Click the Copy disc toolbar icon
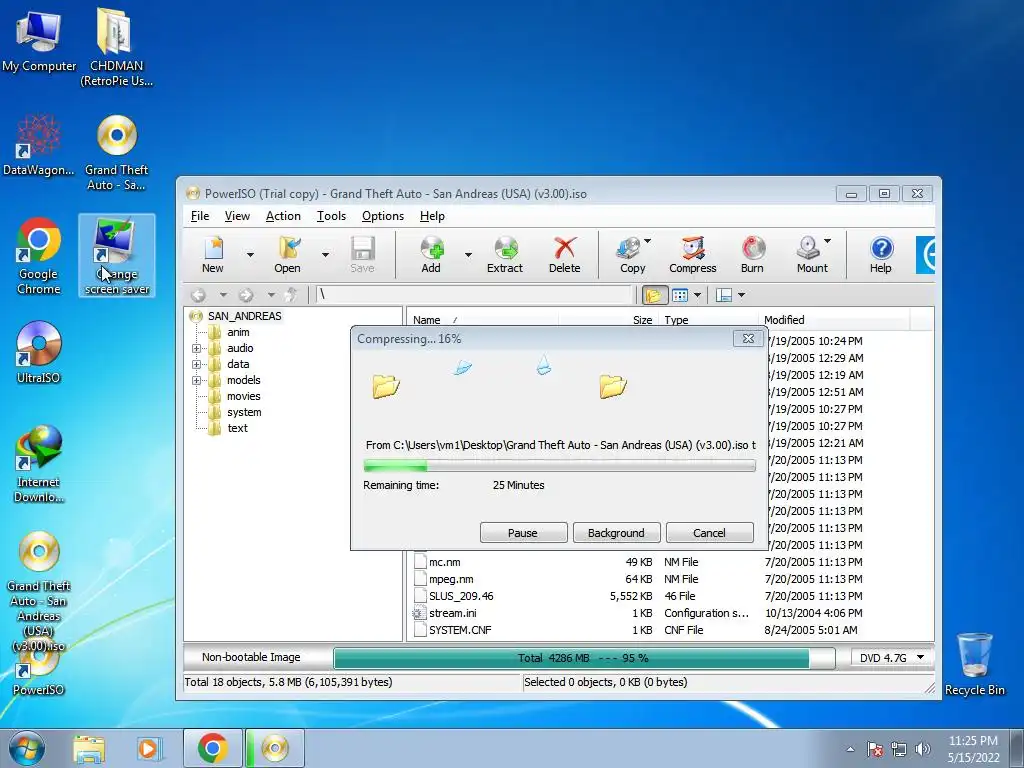The width and height of the screenshot is (1024, 768). pos(629,249)
